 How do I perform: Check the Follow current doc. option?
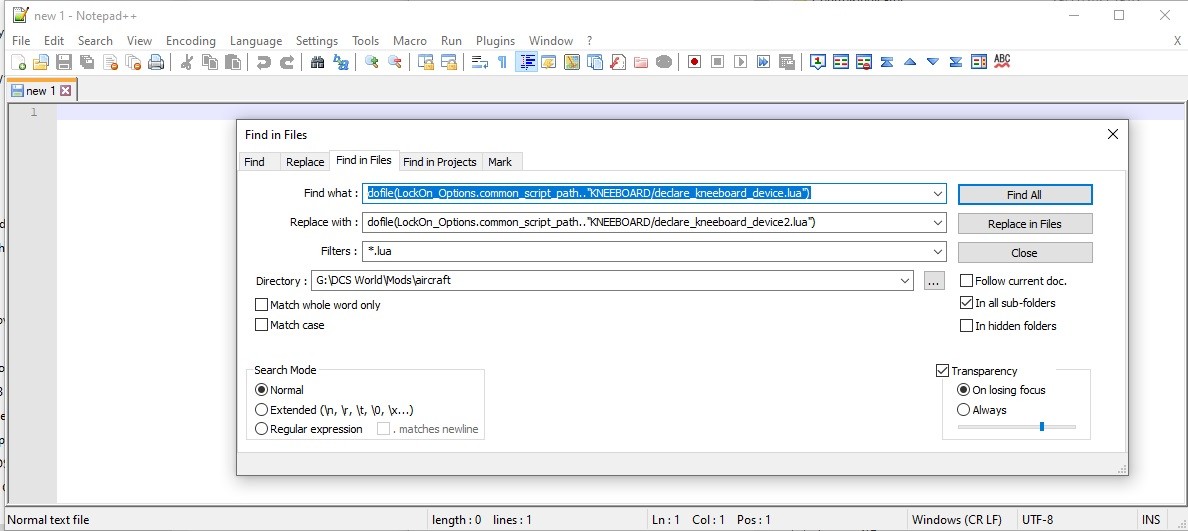966,280
